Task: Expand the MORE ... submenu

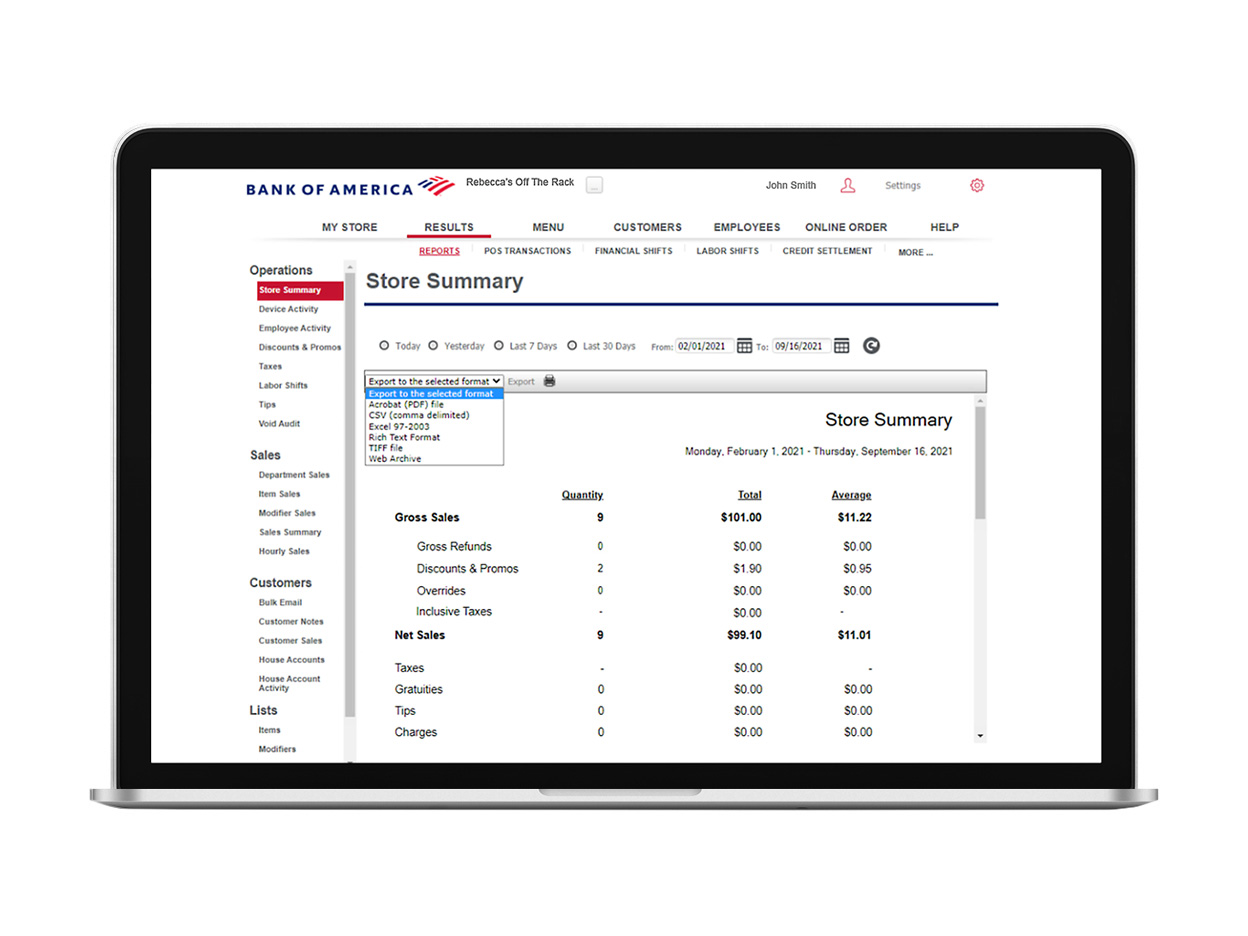Action: click(x=915, y=253)
